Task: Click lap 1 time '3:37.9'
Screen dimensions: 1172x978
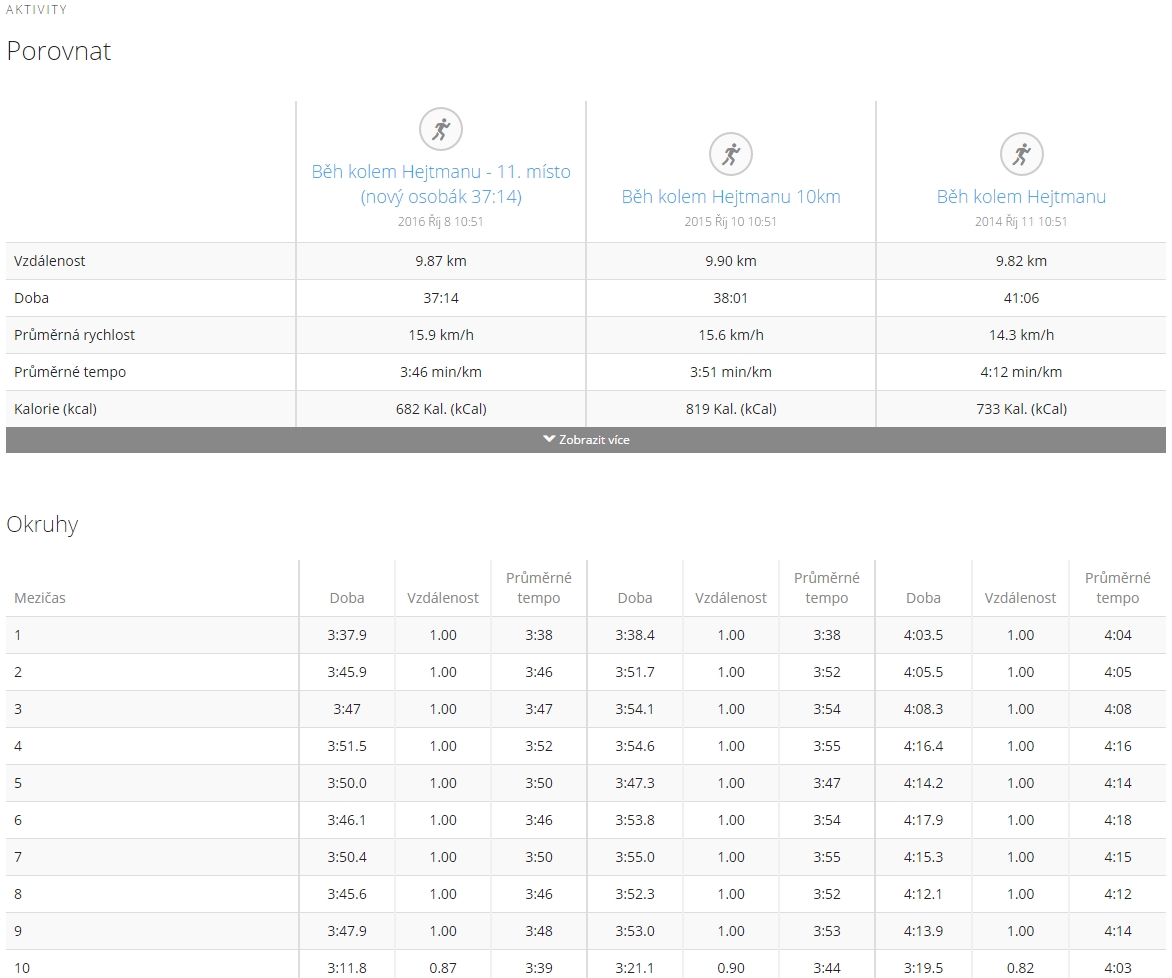Action: pos(347,635)
